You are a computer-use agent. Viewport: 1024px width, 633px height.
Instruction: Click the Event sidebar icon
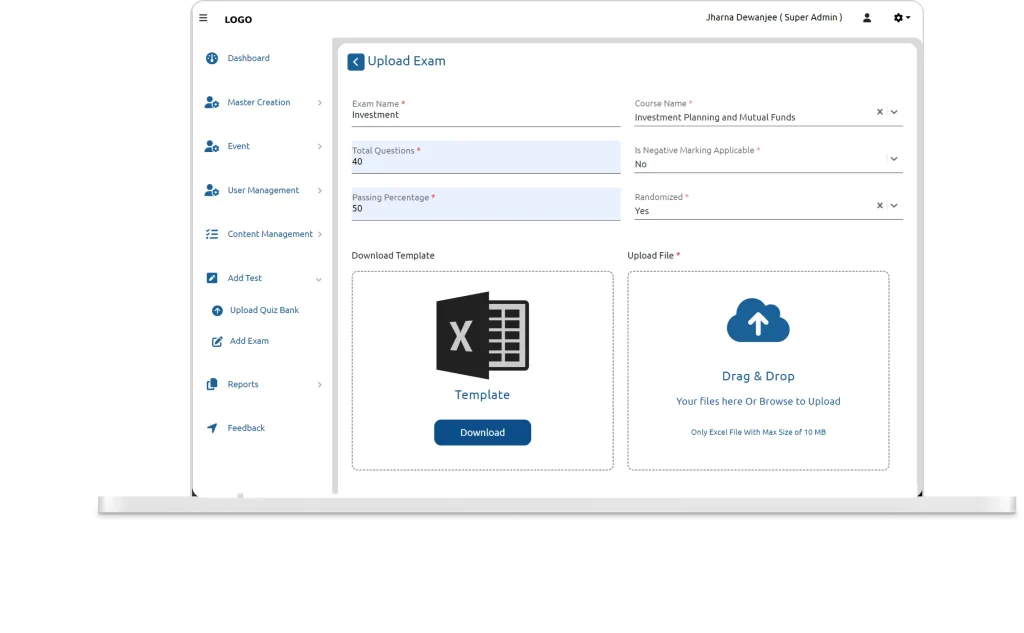pos(211,146)
